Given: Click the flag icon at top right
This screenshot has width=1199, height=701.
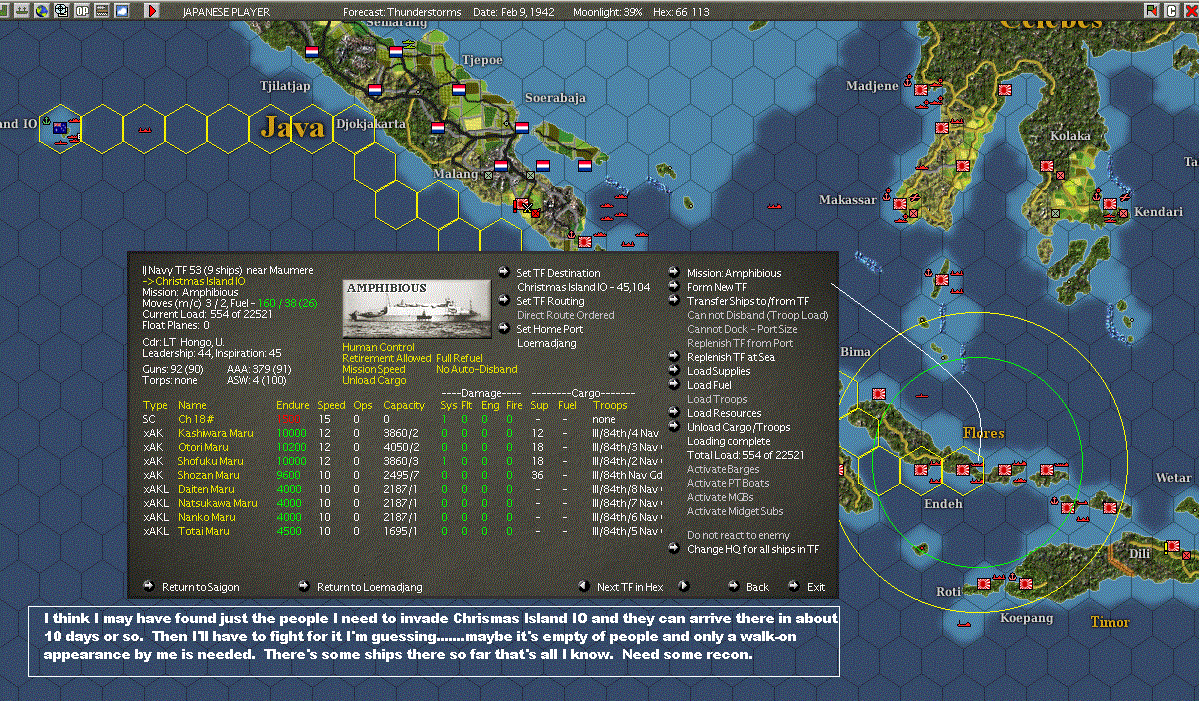Looking at the screenshot, I should click(1152, 10).
